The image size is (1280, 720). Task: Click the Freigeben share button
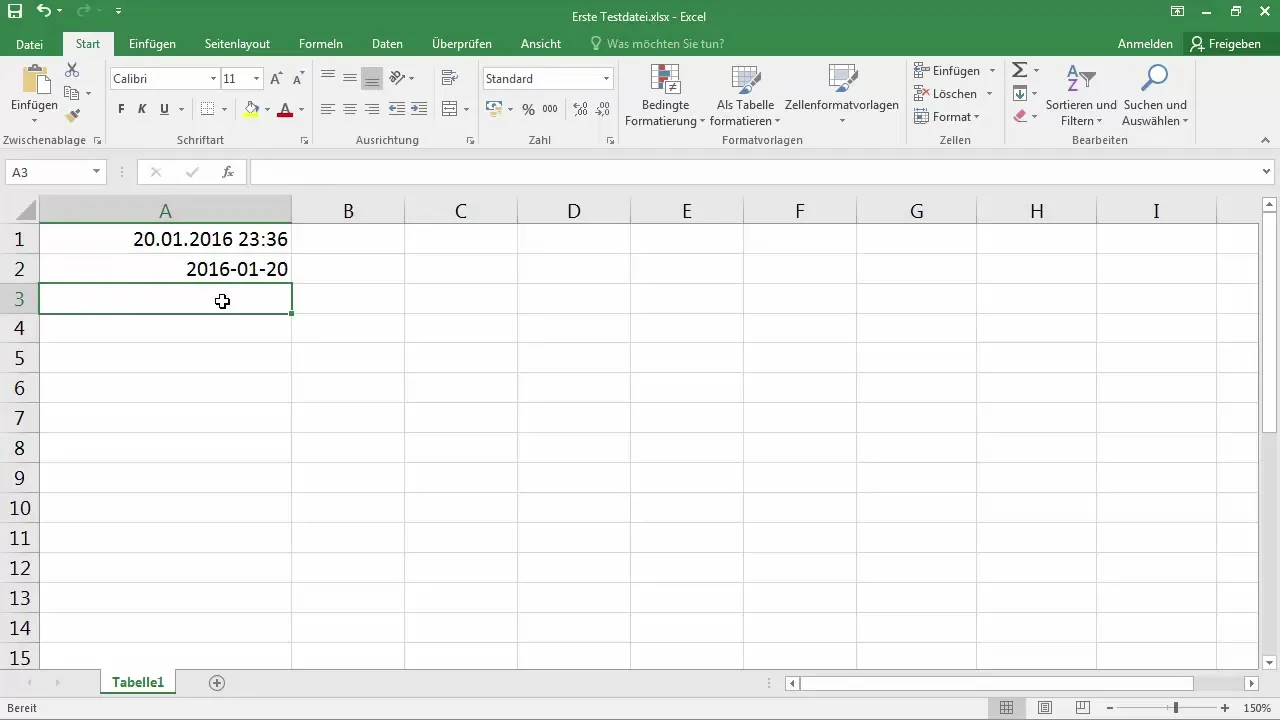click(x=1225, y=44)
